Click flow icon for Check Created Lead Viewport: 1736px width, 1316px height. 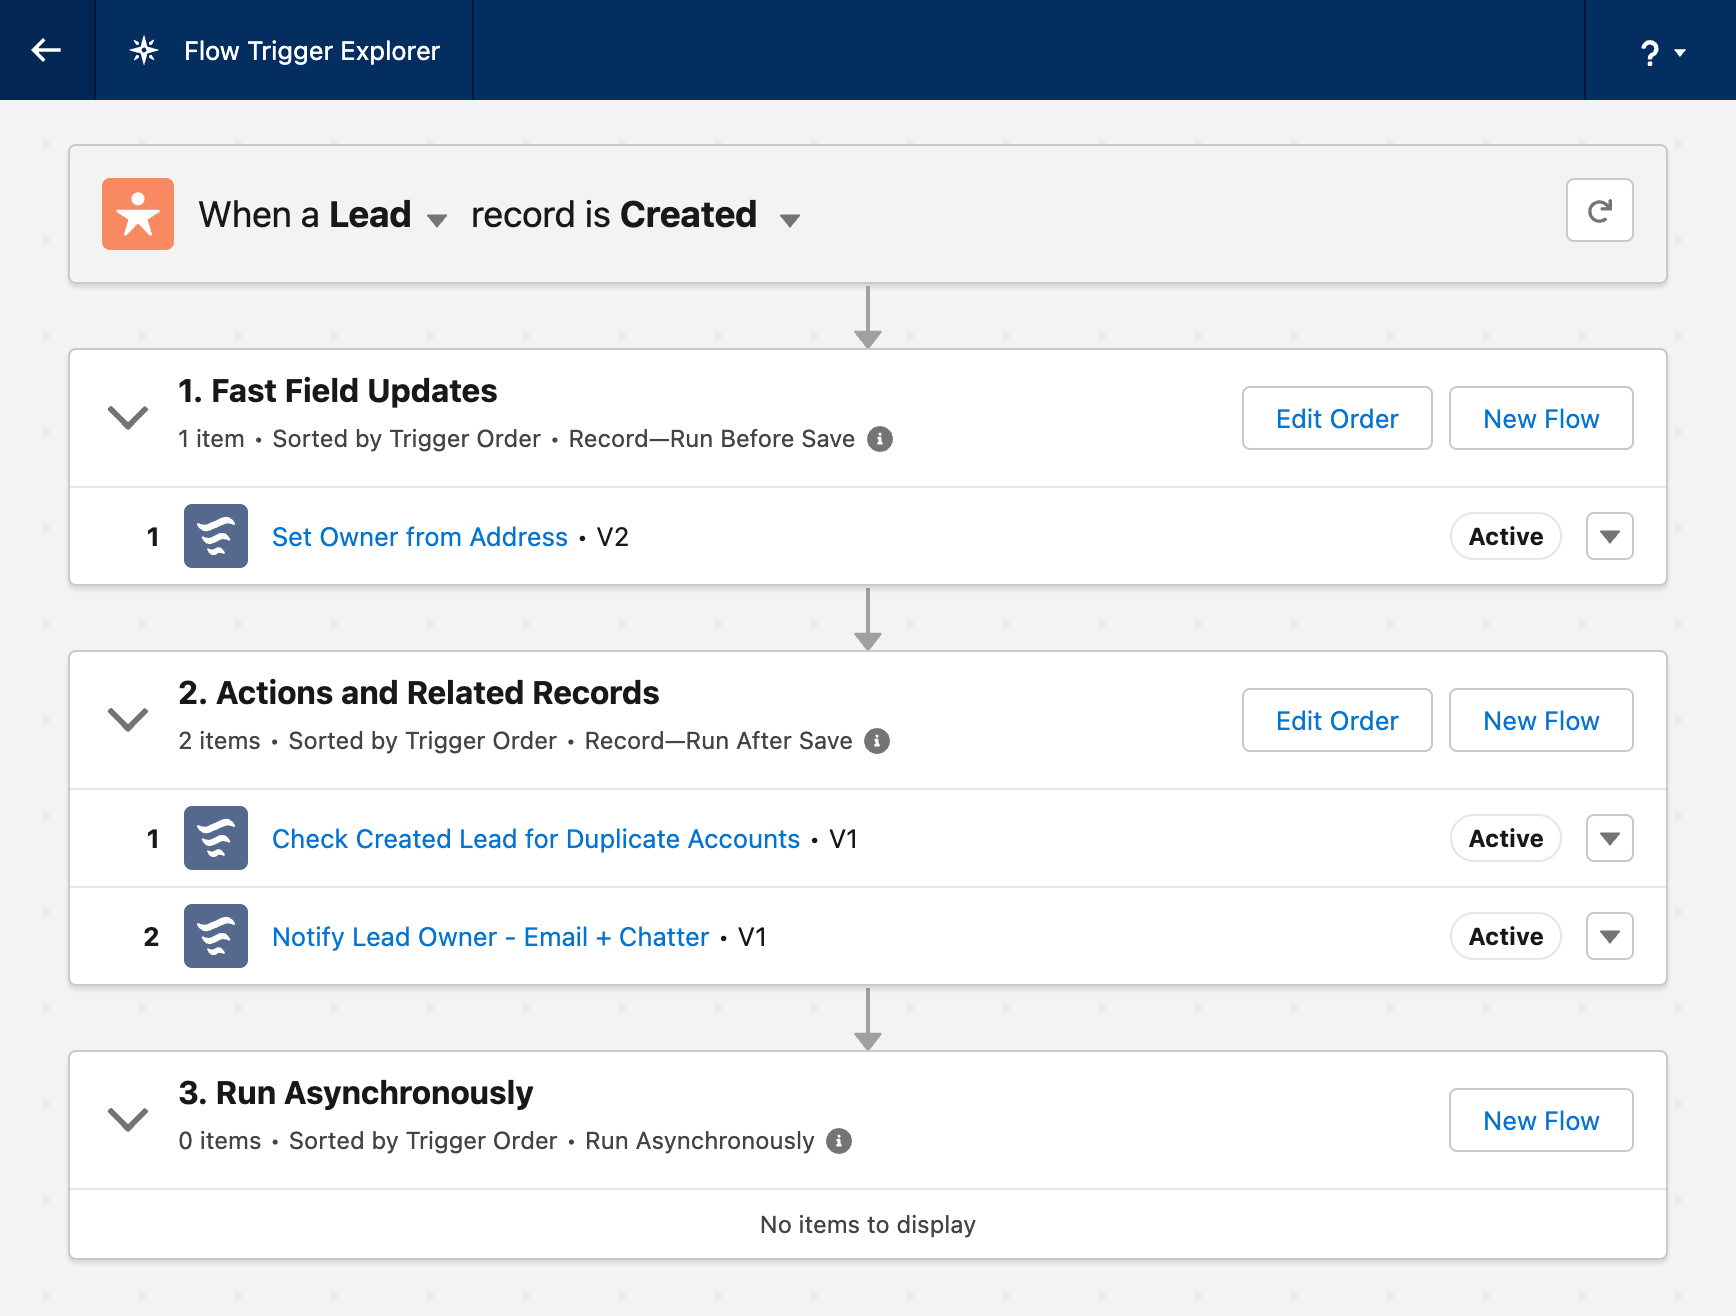point(216,838)
